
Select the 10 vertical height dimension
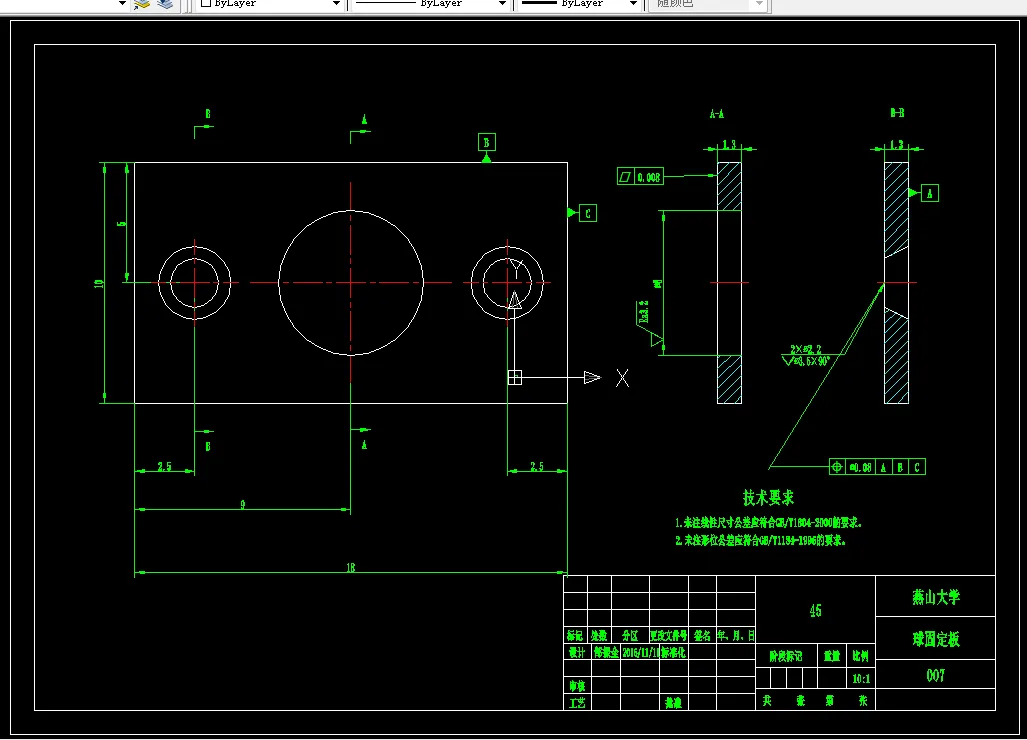tap(99, 284)
